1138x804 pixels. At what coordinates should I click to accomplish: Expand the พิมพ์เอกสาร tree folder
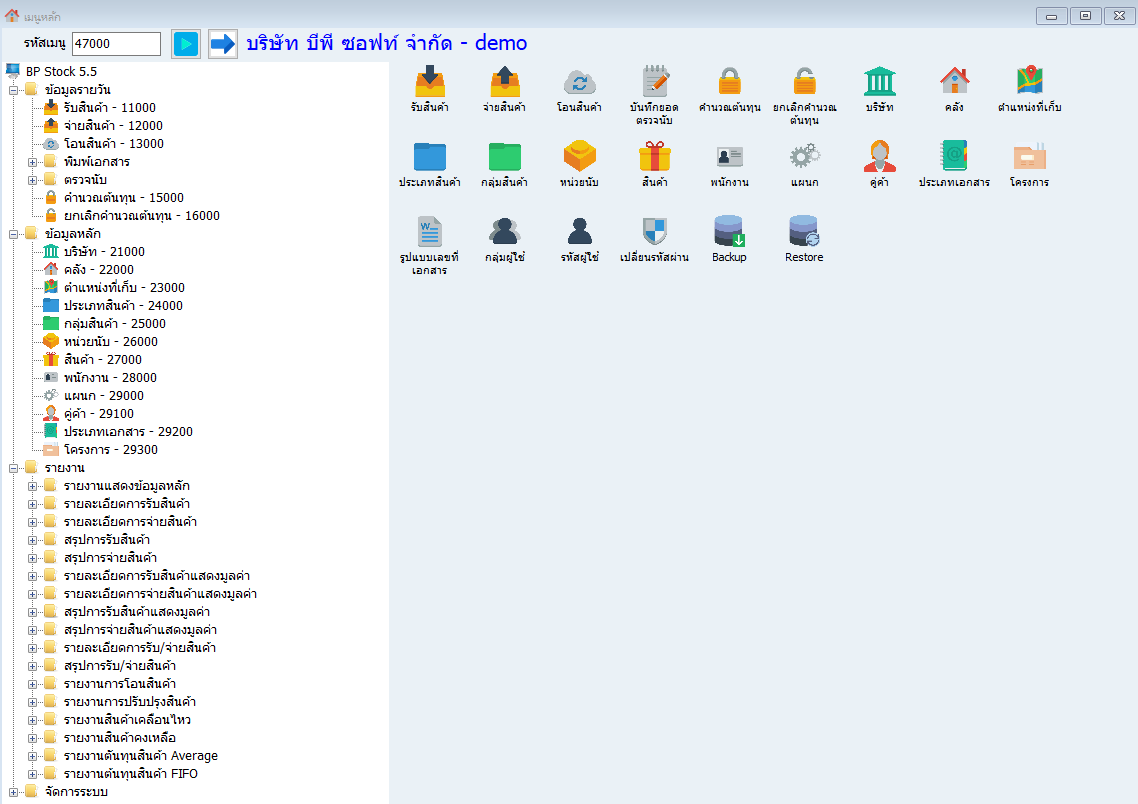coord(33,163)
